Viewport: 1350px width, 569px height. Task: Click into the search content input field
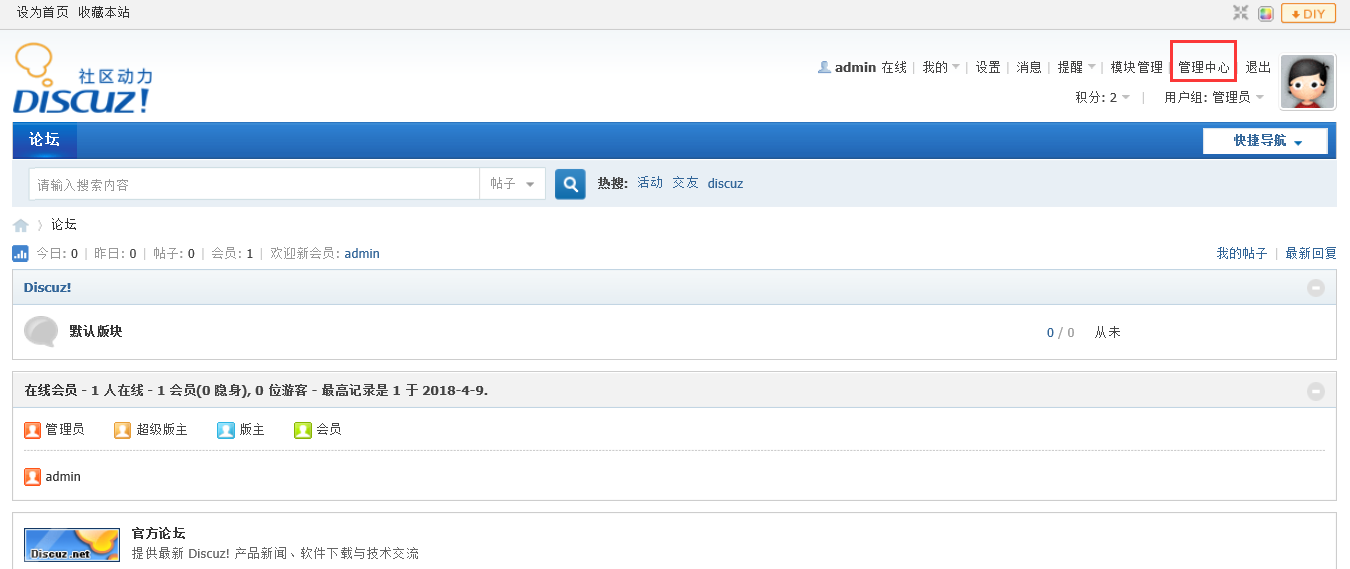(255, 184)
